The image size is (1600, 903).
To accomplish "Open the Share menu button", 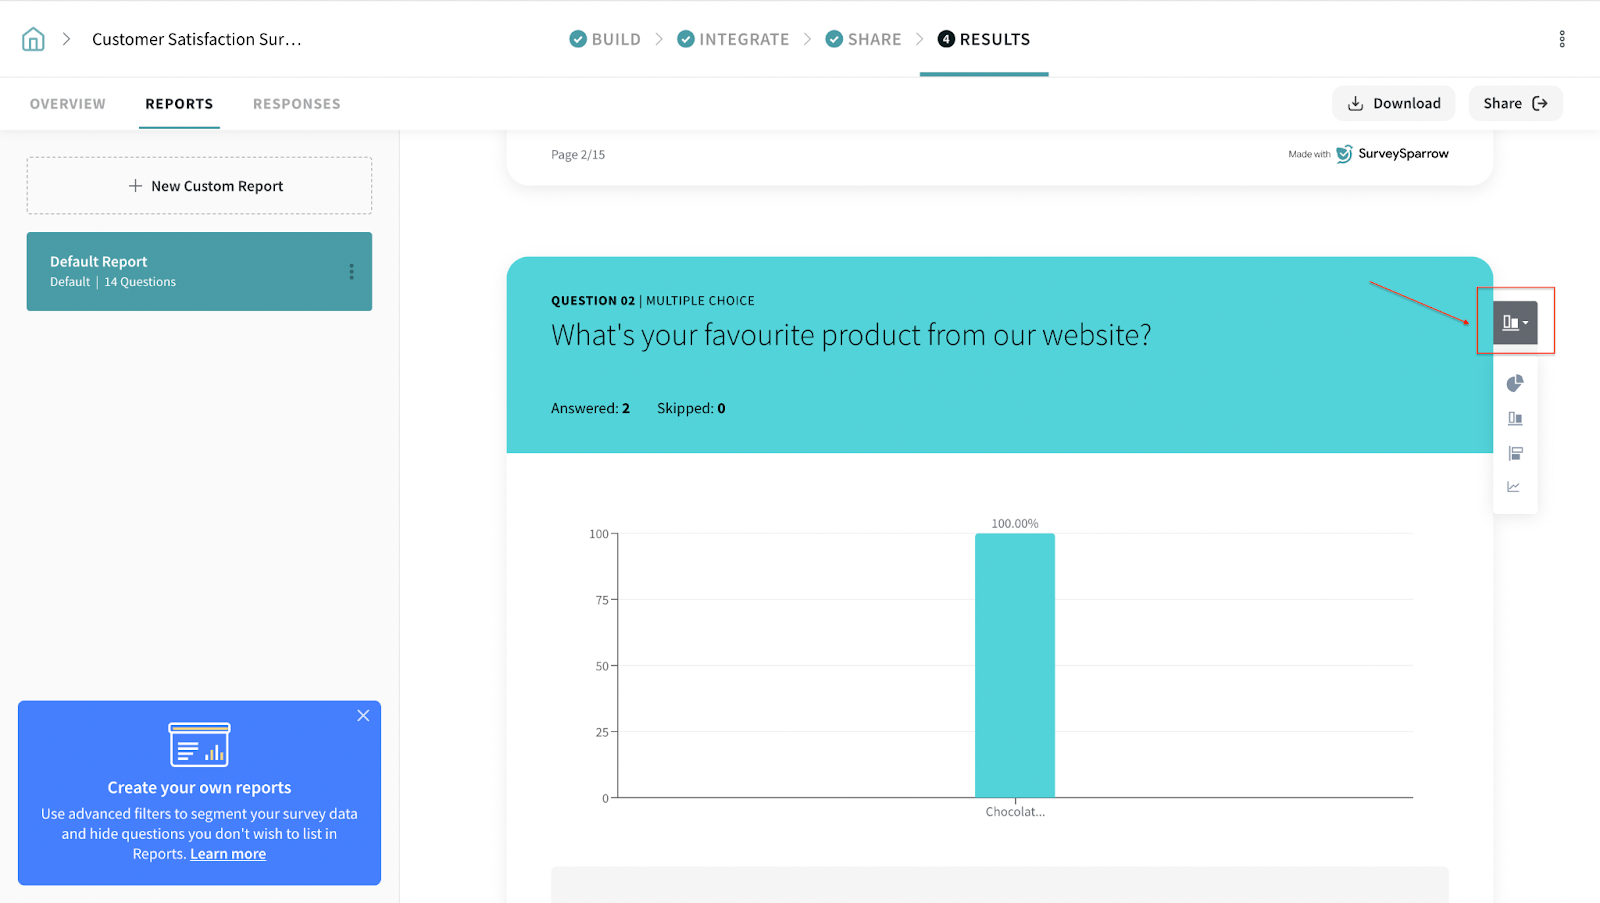I will 1514,103.
